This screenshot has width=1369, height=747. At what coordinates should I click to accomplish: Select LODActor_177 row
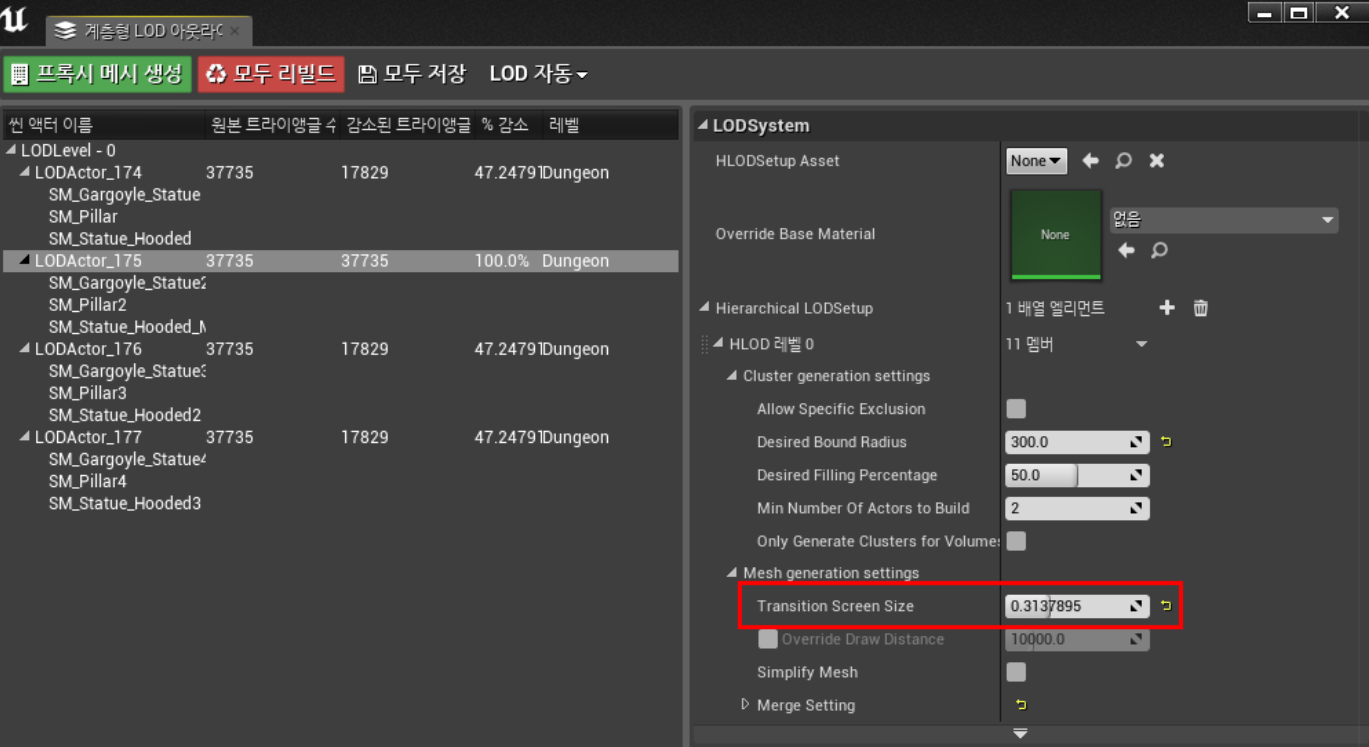pyautogui.click(x=340, y=437)
